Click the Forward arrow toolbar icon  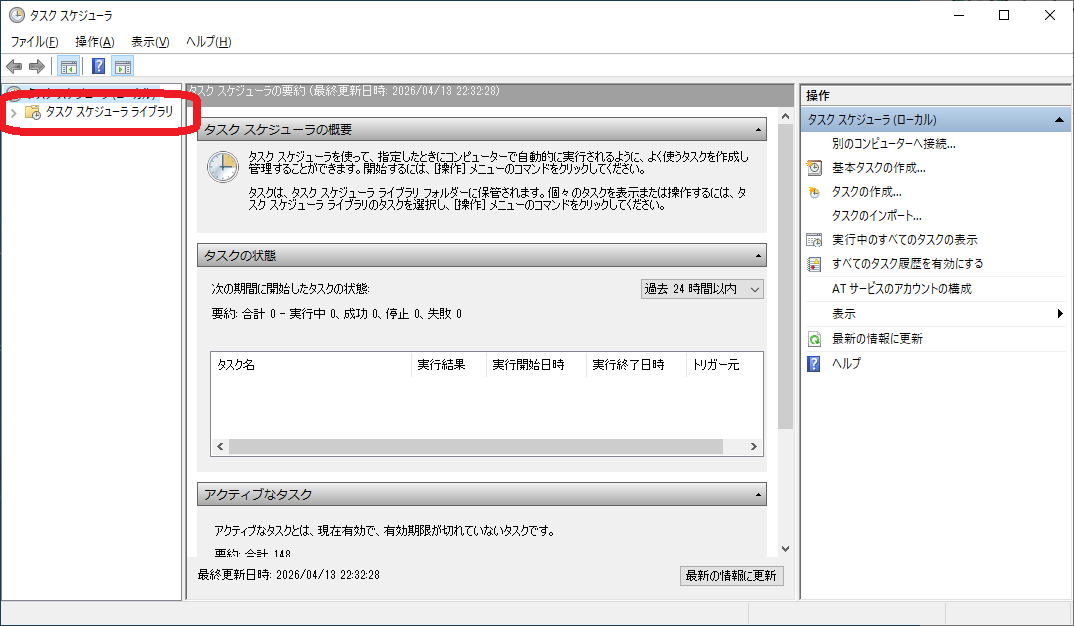37,67
